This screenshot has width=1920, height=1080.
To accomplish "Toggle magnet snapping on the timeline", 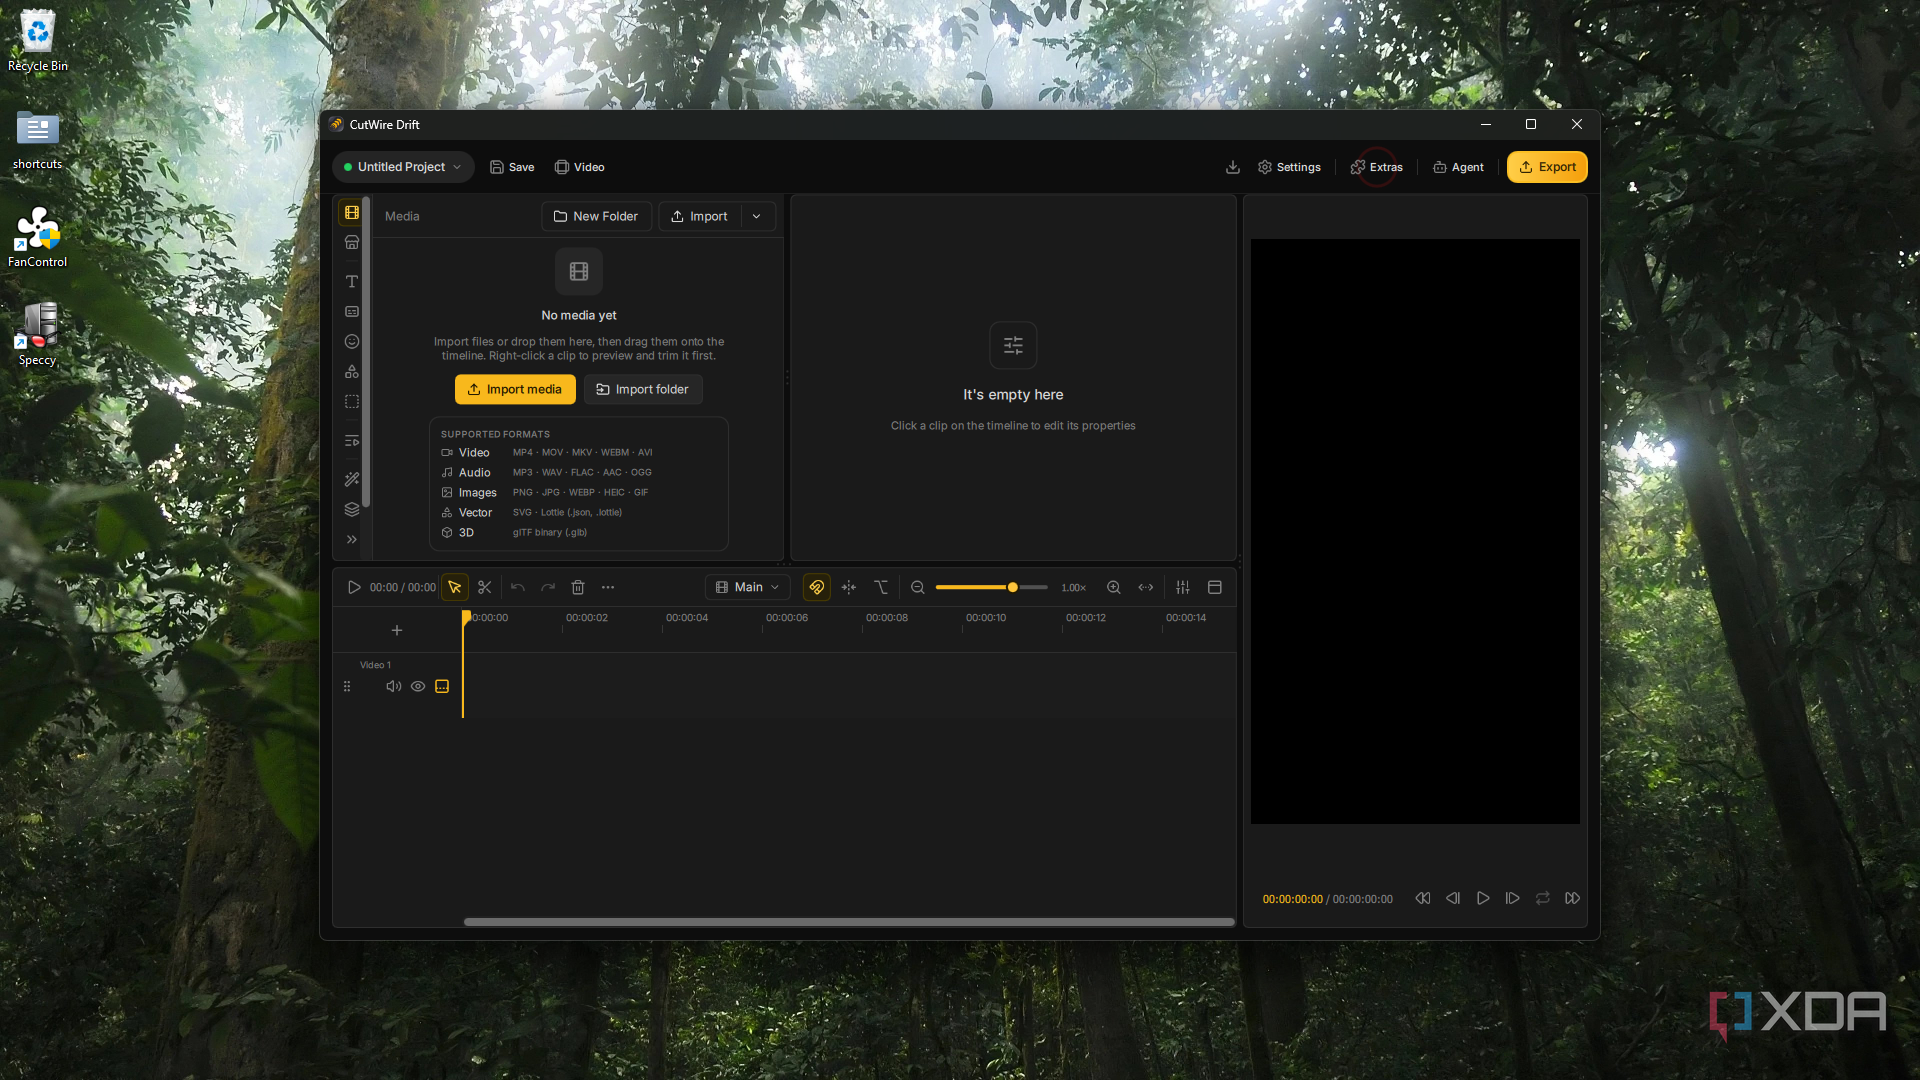I will pos(817,587).
